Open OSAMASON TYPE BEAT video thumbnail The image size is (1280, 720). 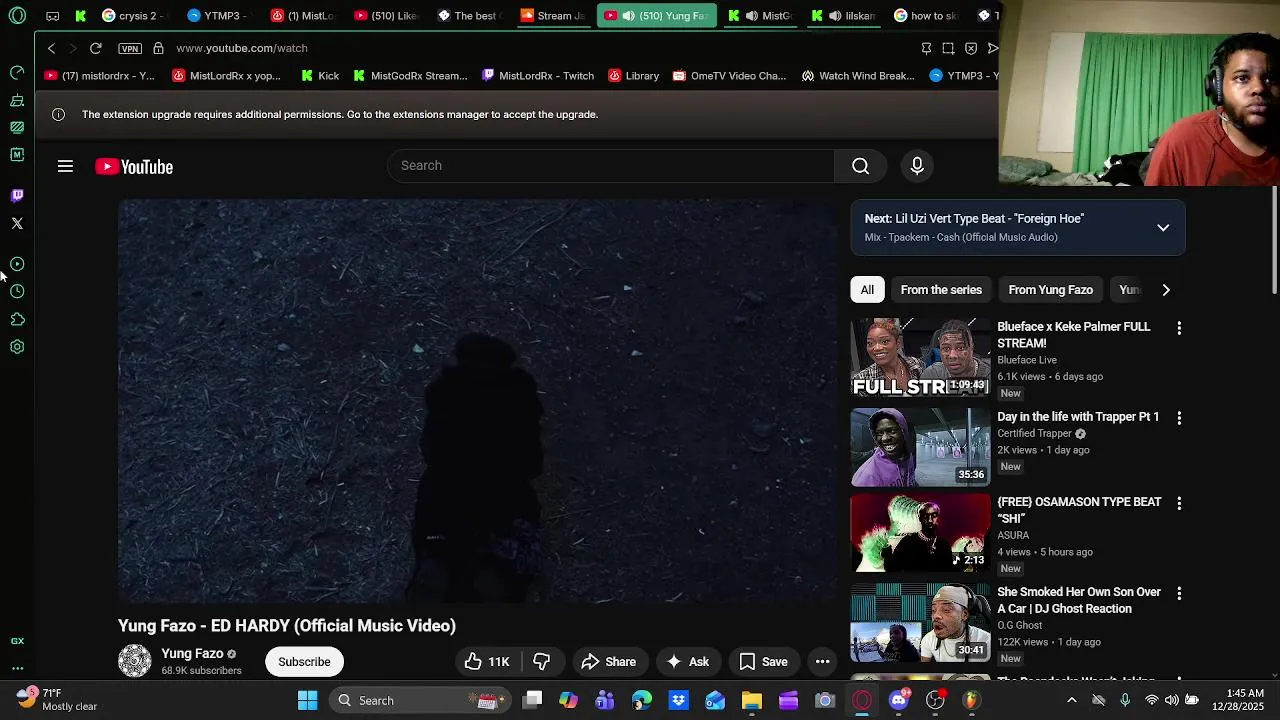click(x=920, y=532)
